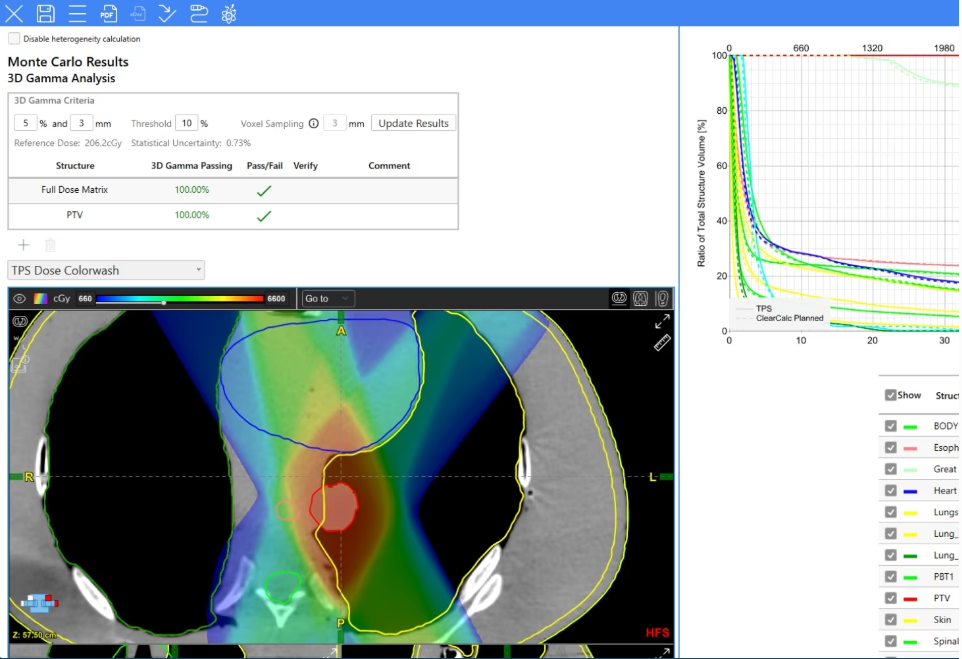Select the PTV row in gamma table
The height and width of the screenshot is (659, 962).
pos(233,215)
